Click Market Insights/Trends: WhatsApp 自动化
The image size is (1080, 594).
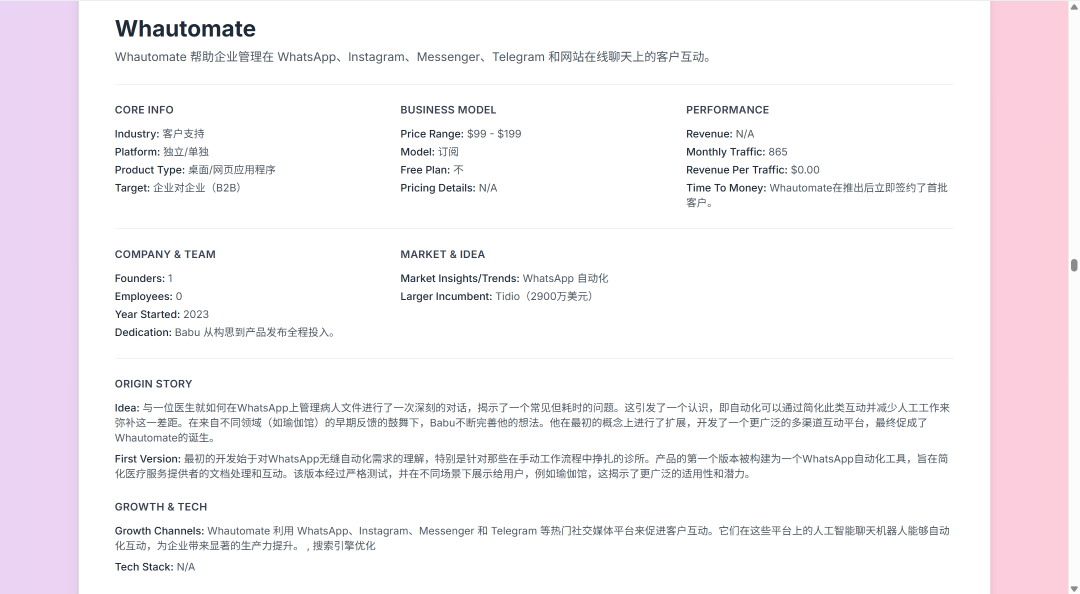tap(504, 278)
